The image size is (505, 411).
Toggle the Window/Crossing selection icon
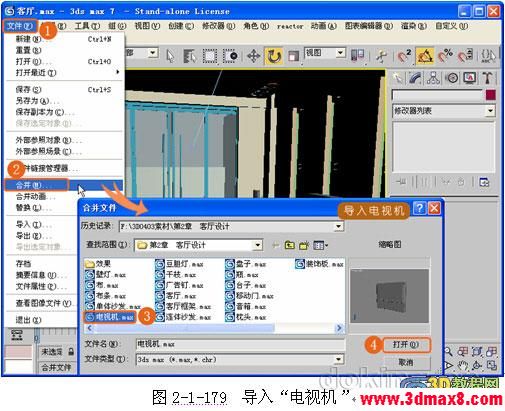pyautogui.click(x=230, y=56)
